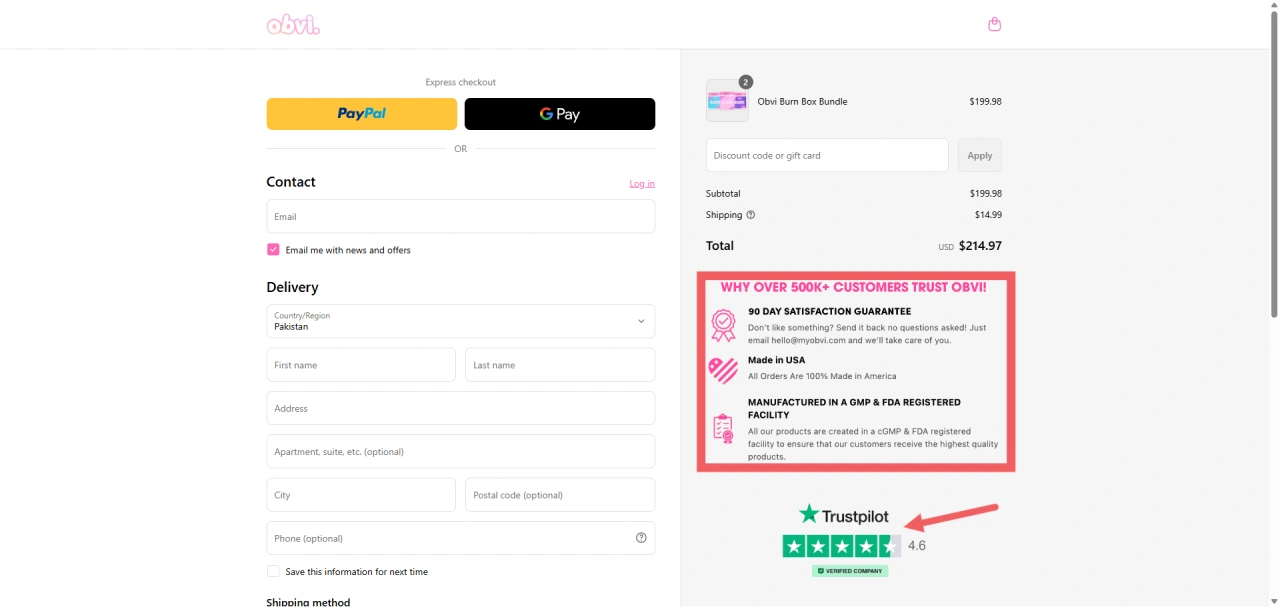This screenshot has height=607, width=1280.
Task: Click the Obvi Burn Box Bundle thumbnail
Action: [727, 101]
